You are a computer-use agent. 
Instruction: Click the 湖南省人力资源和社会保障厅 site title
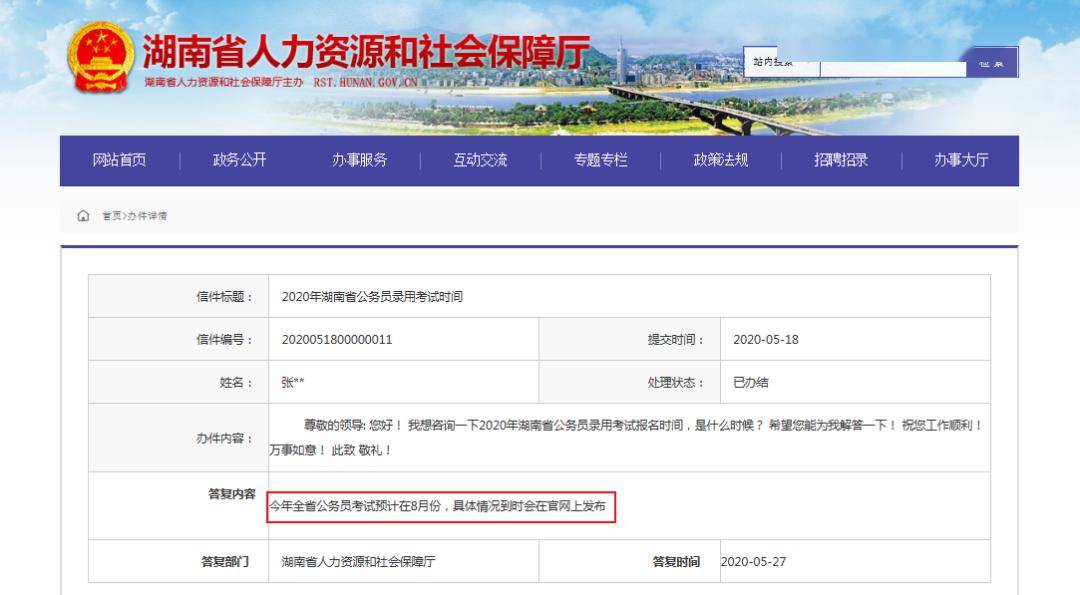click(366, 52)
